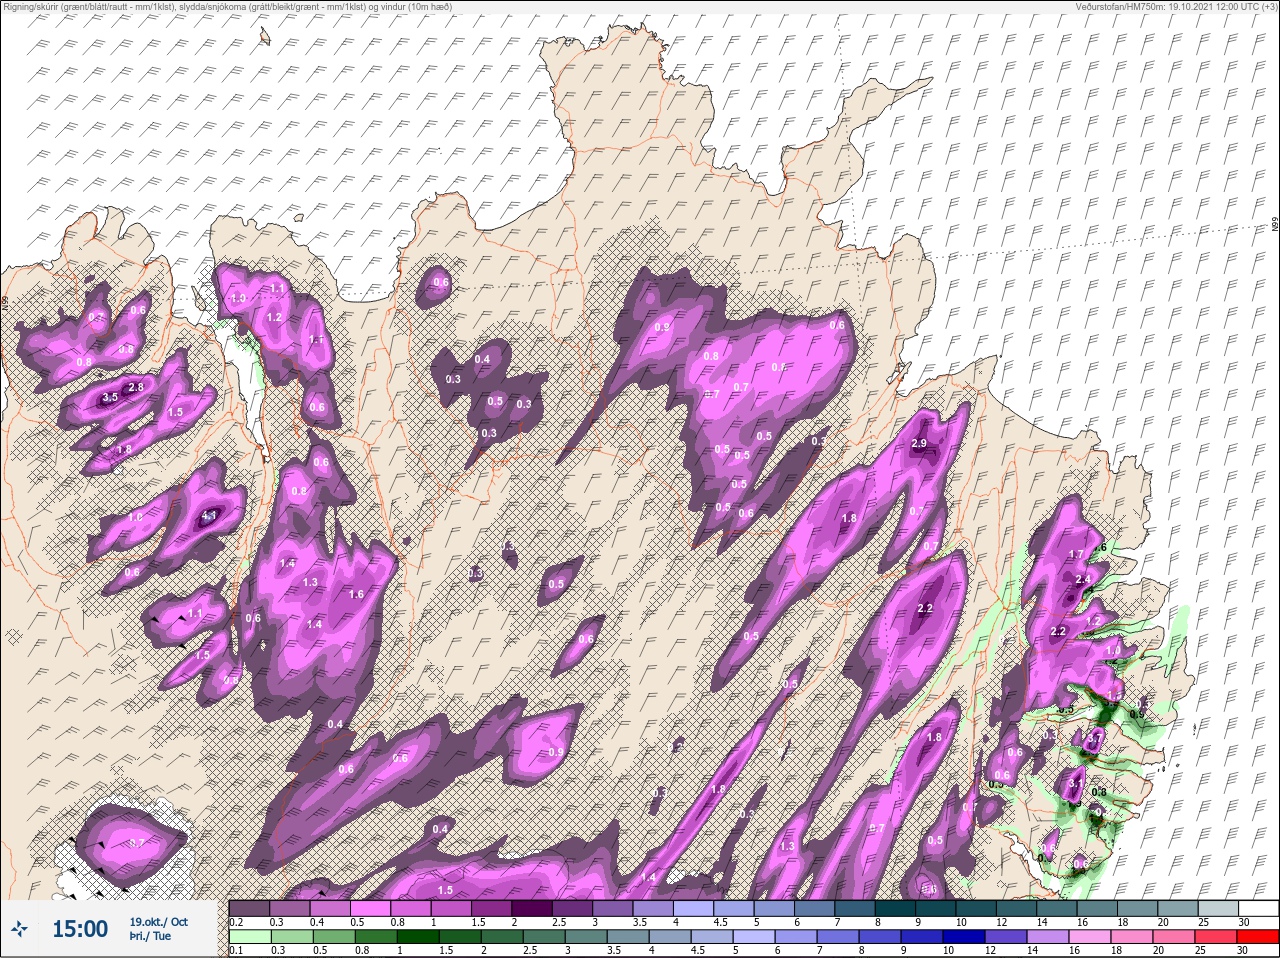This screenshot has height=958, width=1280.
Task: Click the date text "19.okt./ Oct"
Action: pyautogui.click(x=158, y=922)
